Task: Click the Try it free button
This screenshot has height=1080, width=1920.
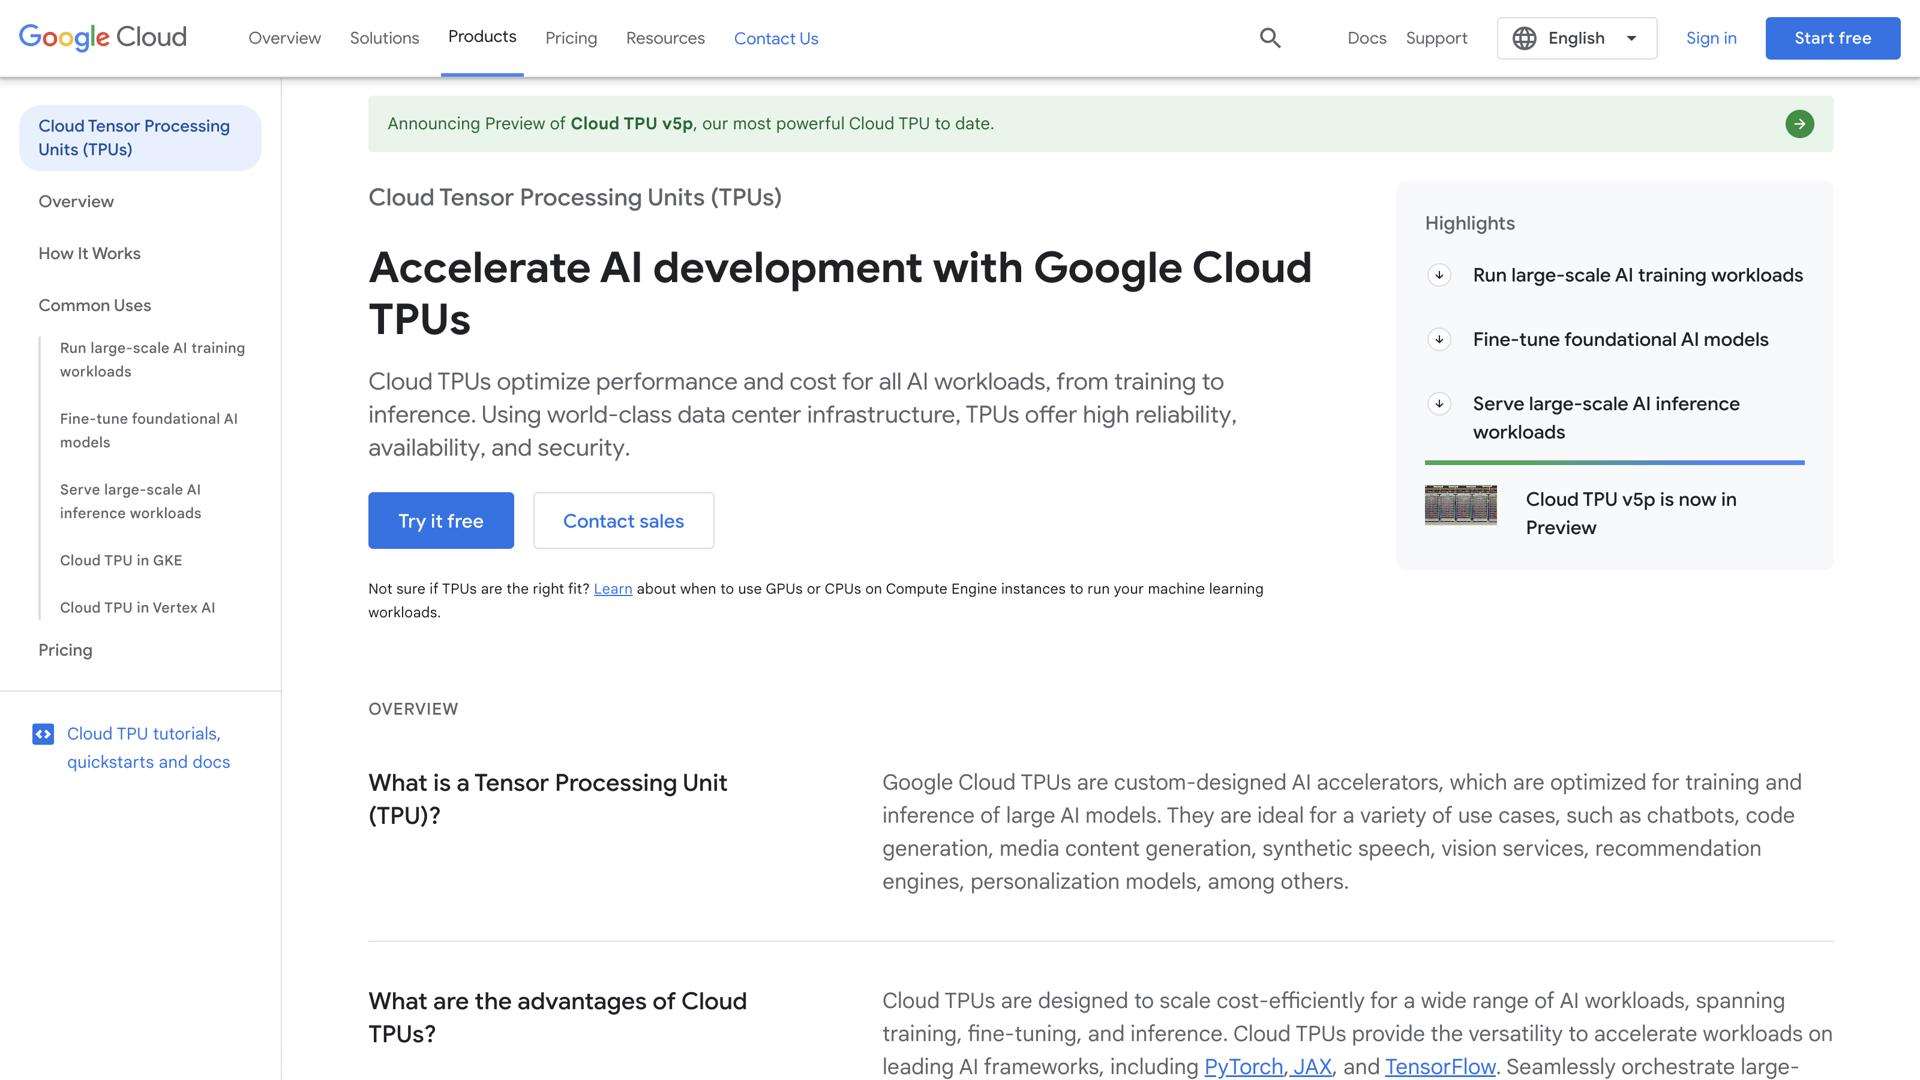Action: pos(440,520)
